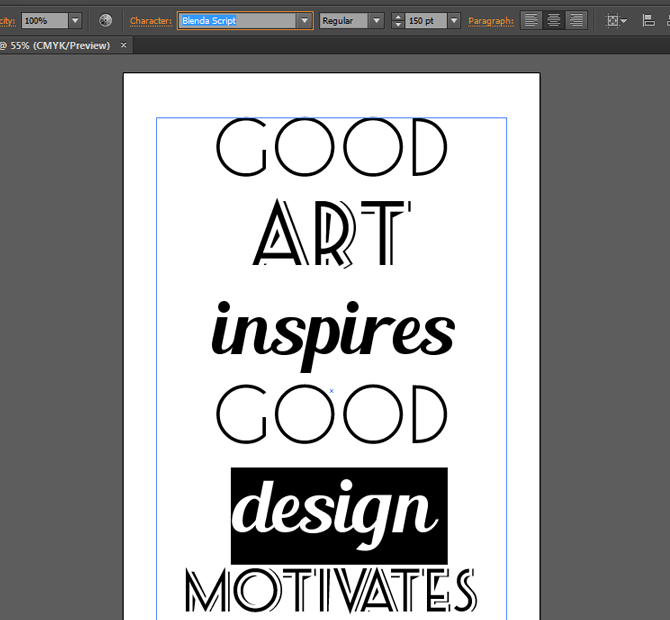Click the Blenda Script font name field
The image size is (670, 620).
point(237,20)
